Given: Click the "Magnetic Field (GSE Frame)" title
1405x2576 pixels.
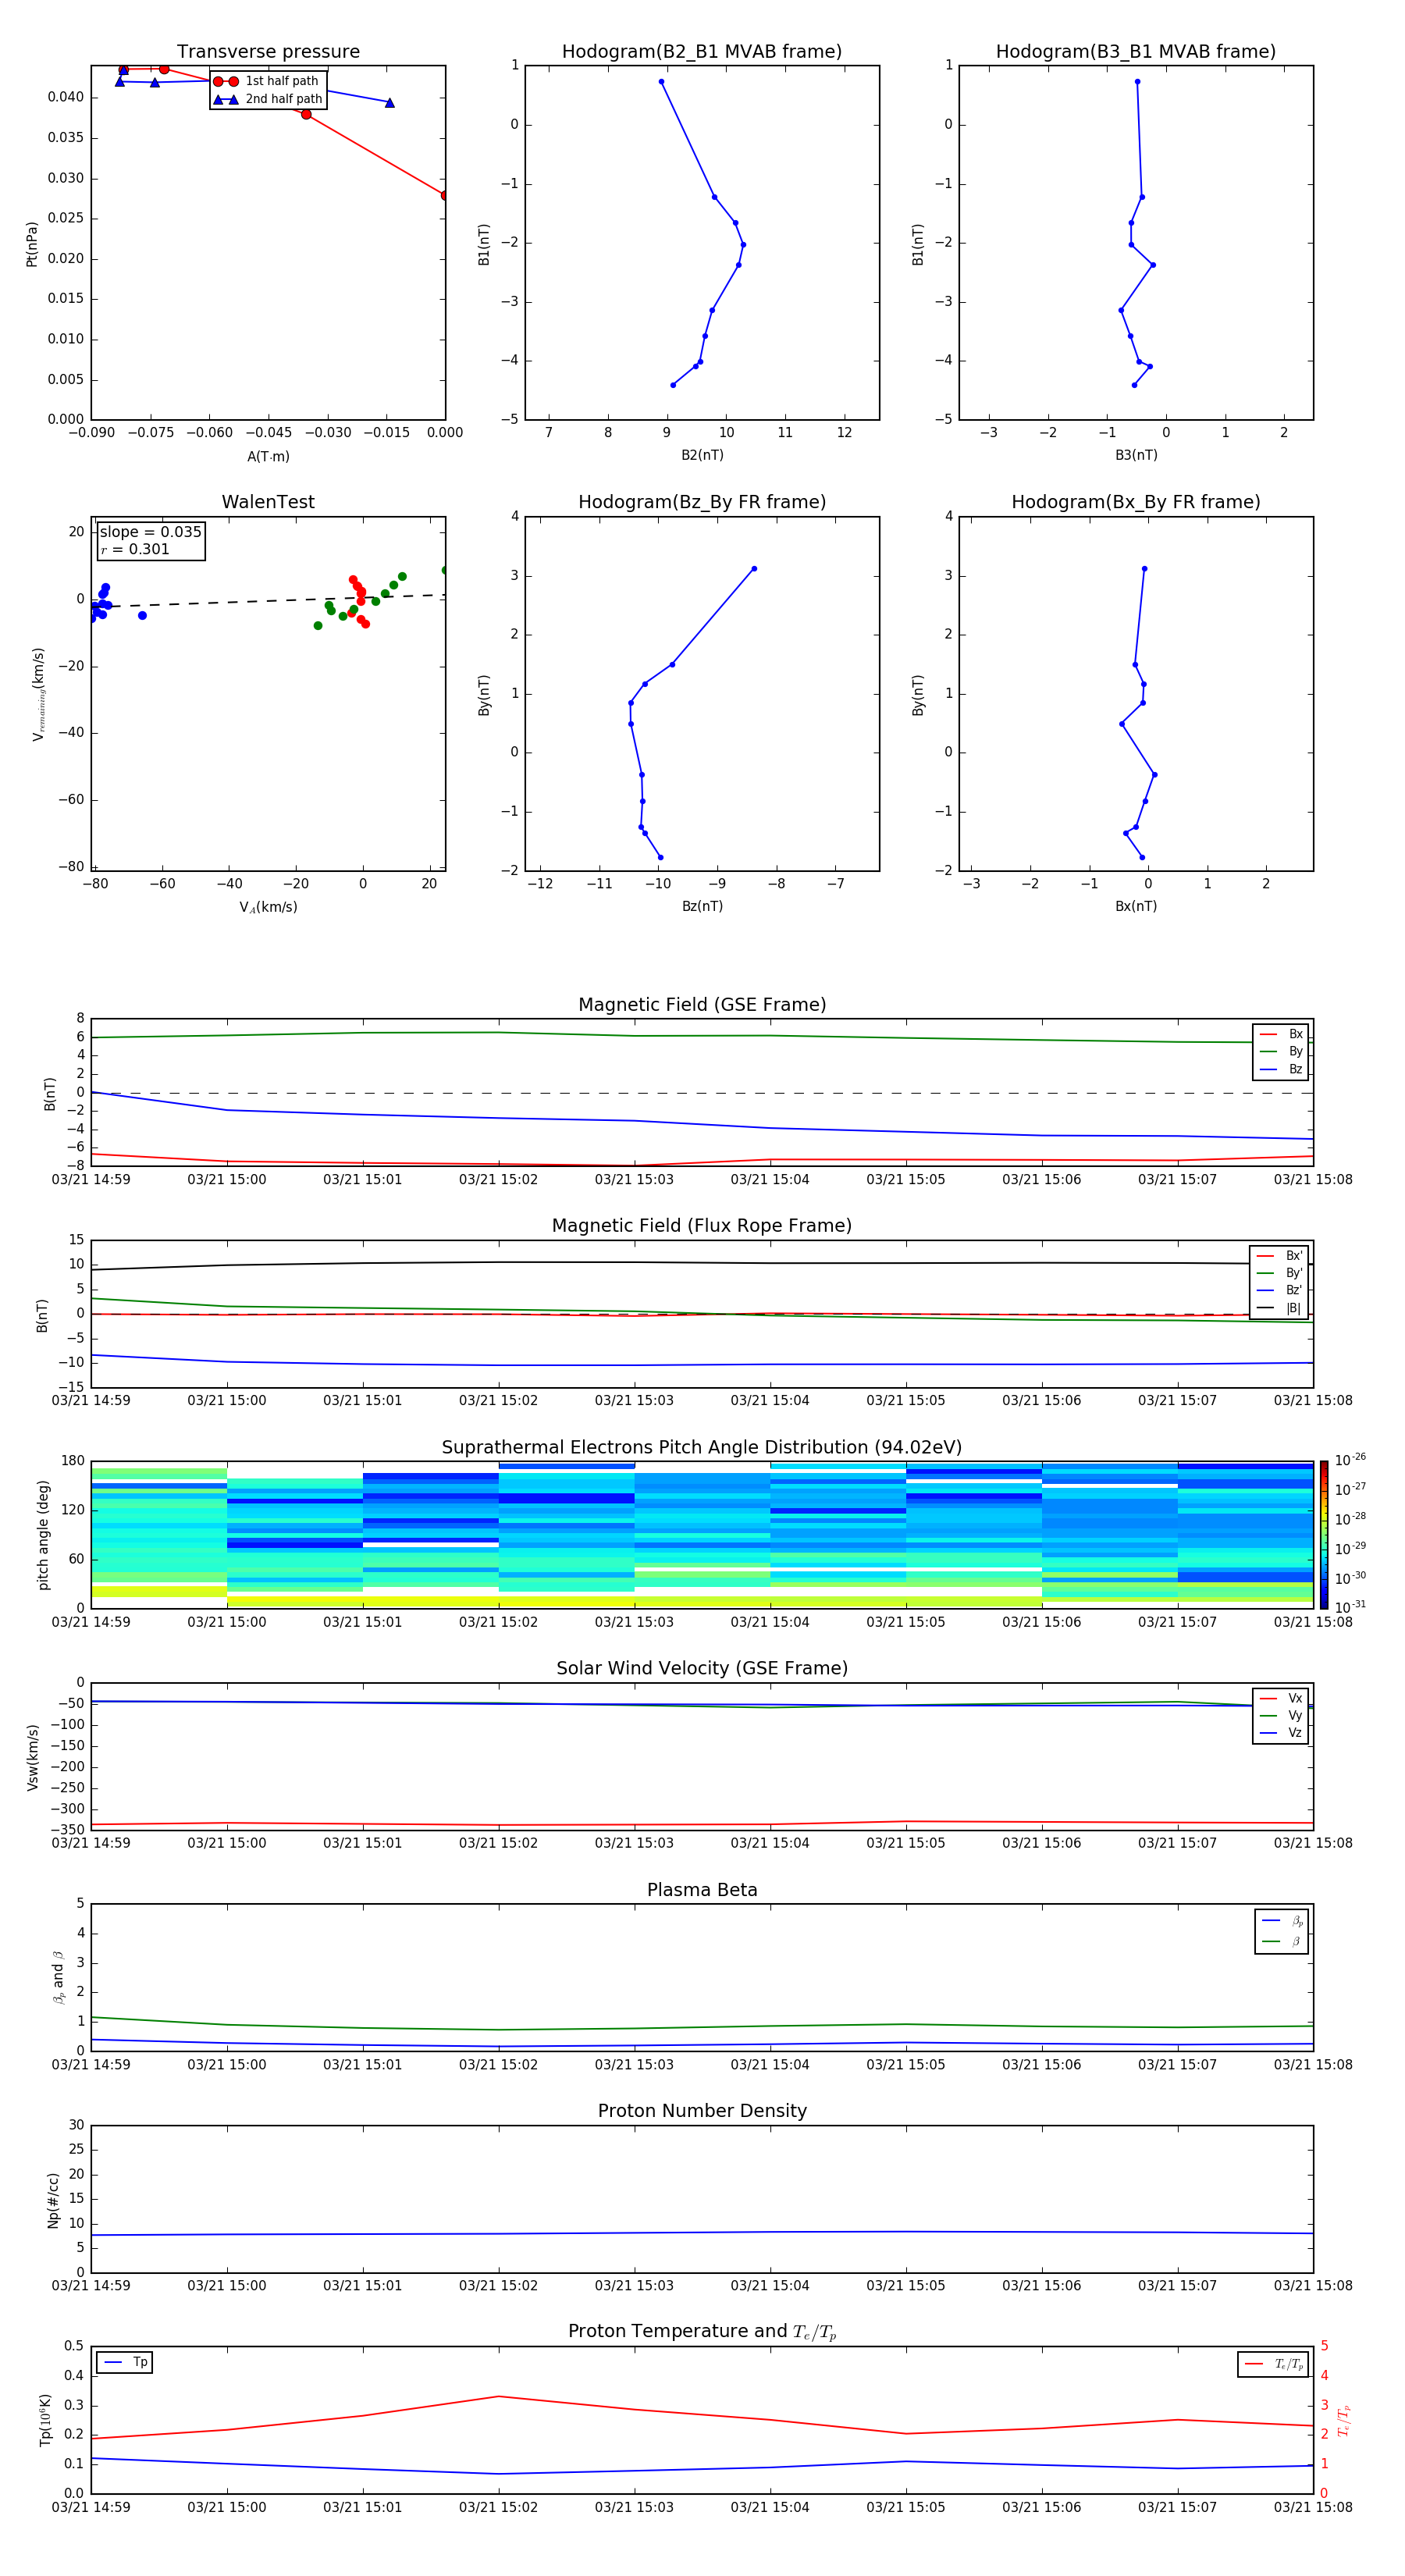Looking at the screenshot, I should pyautogui.click(x=702, y=1005).
